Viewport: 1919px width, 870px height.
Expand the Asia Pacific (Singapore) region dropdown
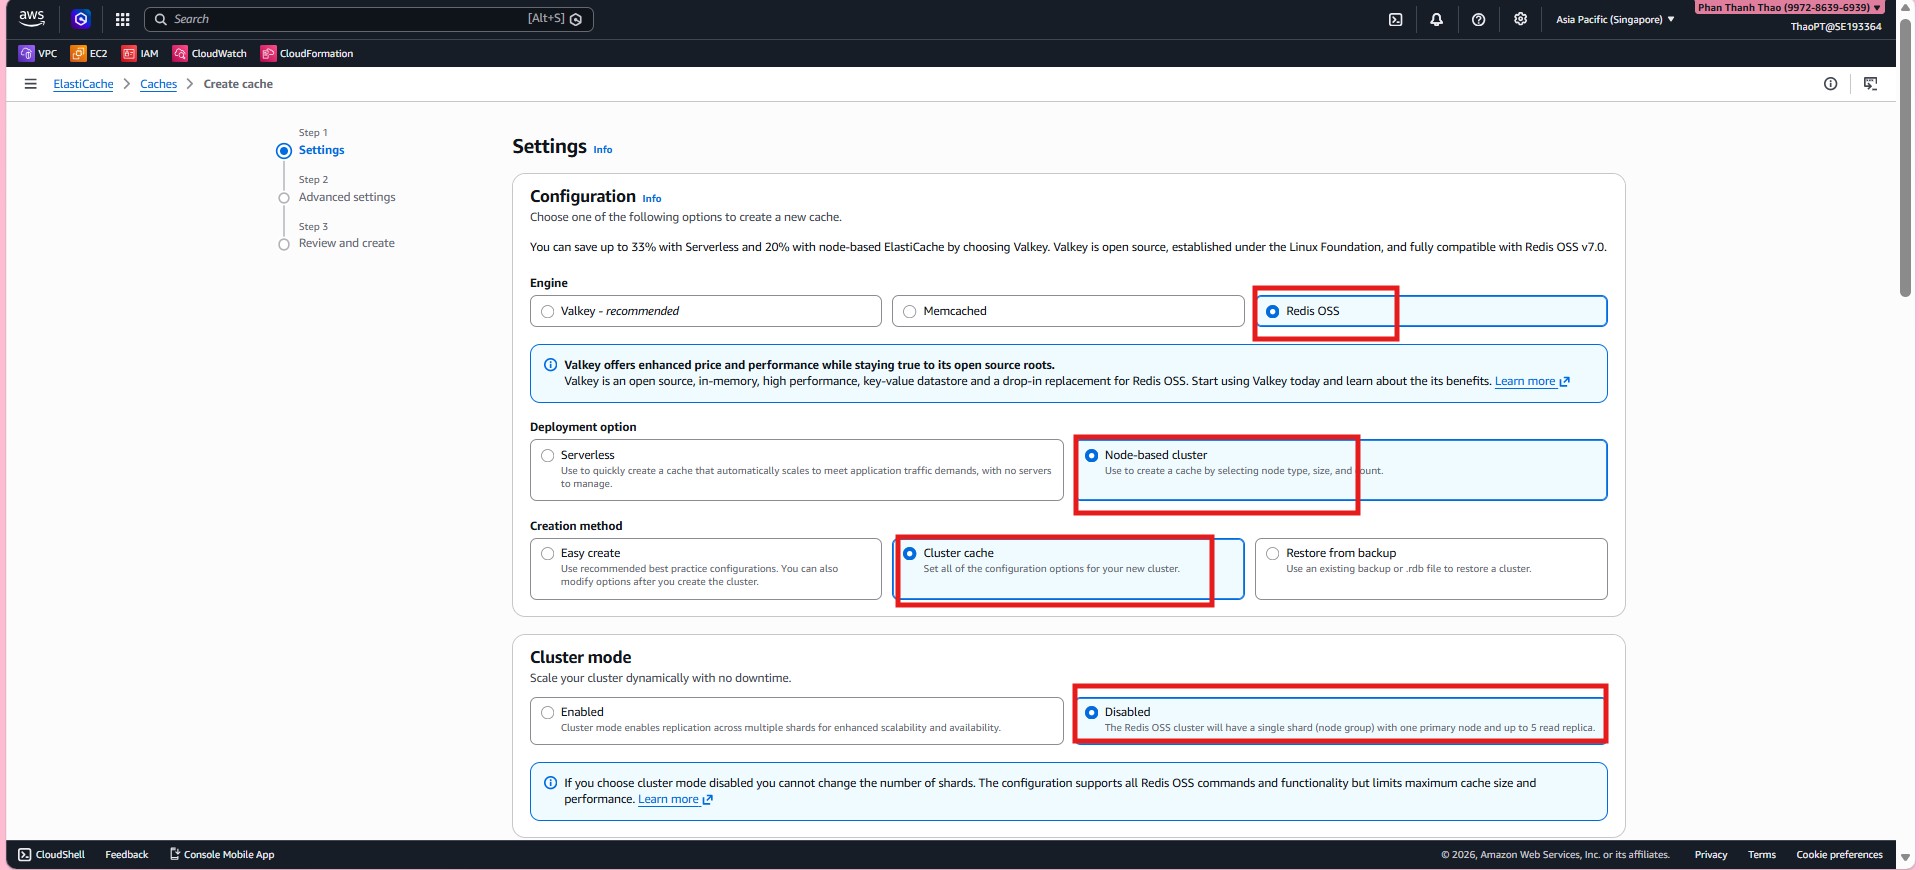click(1614, 19)
